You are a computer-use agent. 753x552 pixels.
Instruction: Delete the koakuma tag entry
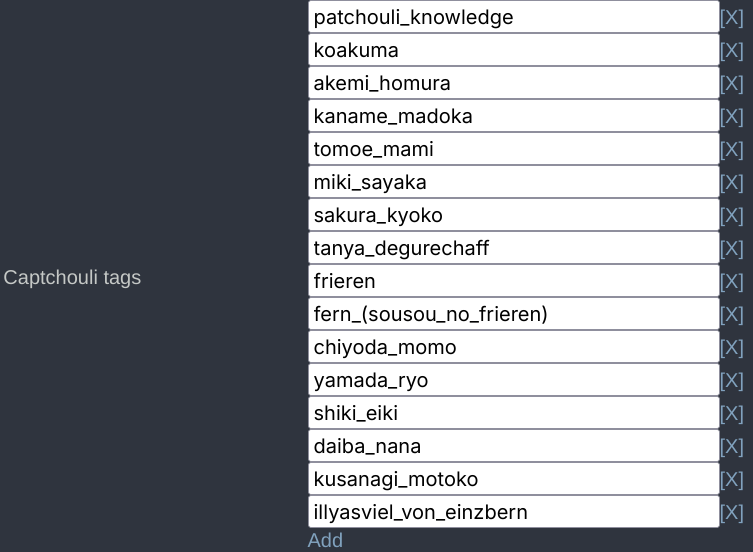pos(731,51)
